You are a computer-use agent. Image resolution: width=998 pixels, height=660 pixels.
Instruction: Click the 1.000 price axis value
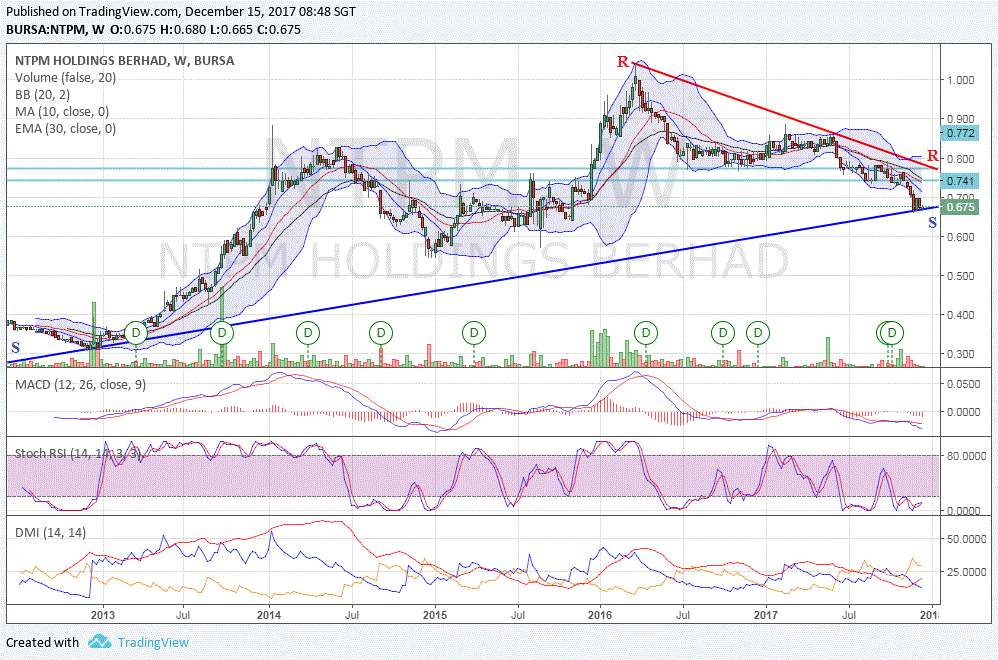[961, 80]
